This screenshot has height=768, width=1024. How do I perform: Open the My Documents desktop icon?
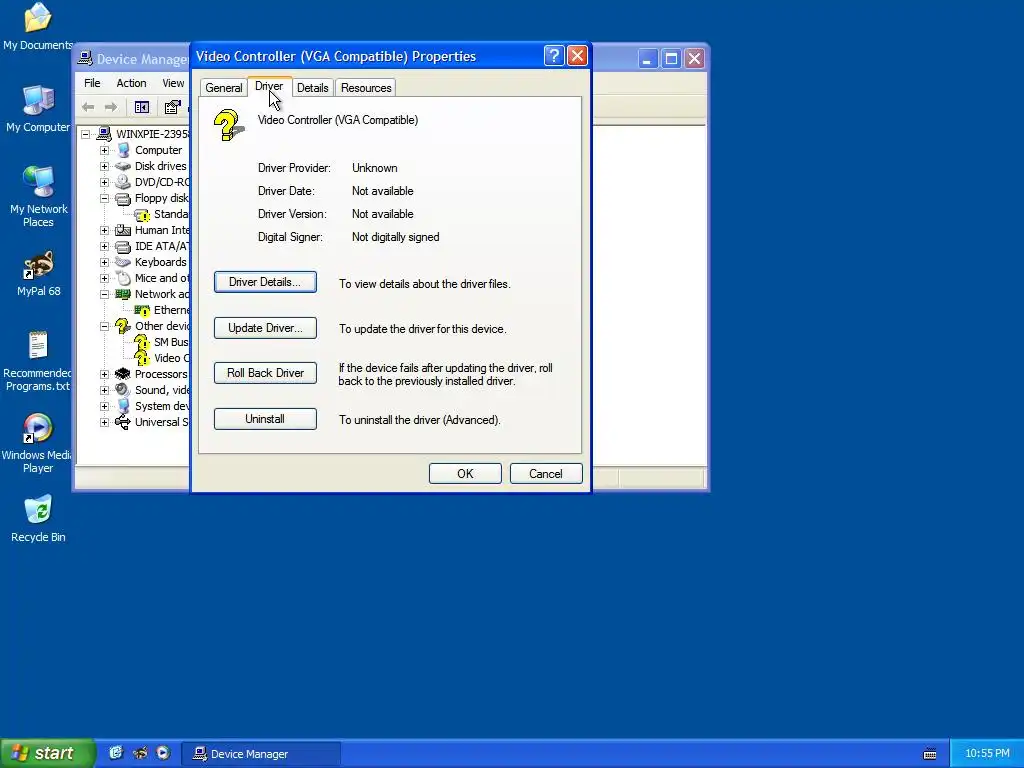click(x=38, y=26)
